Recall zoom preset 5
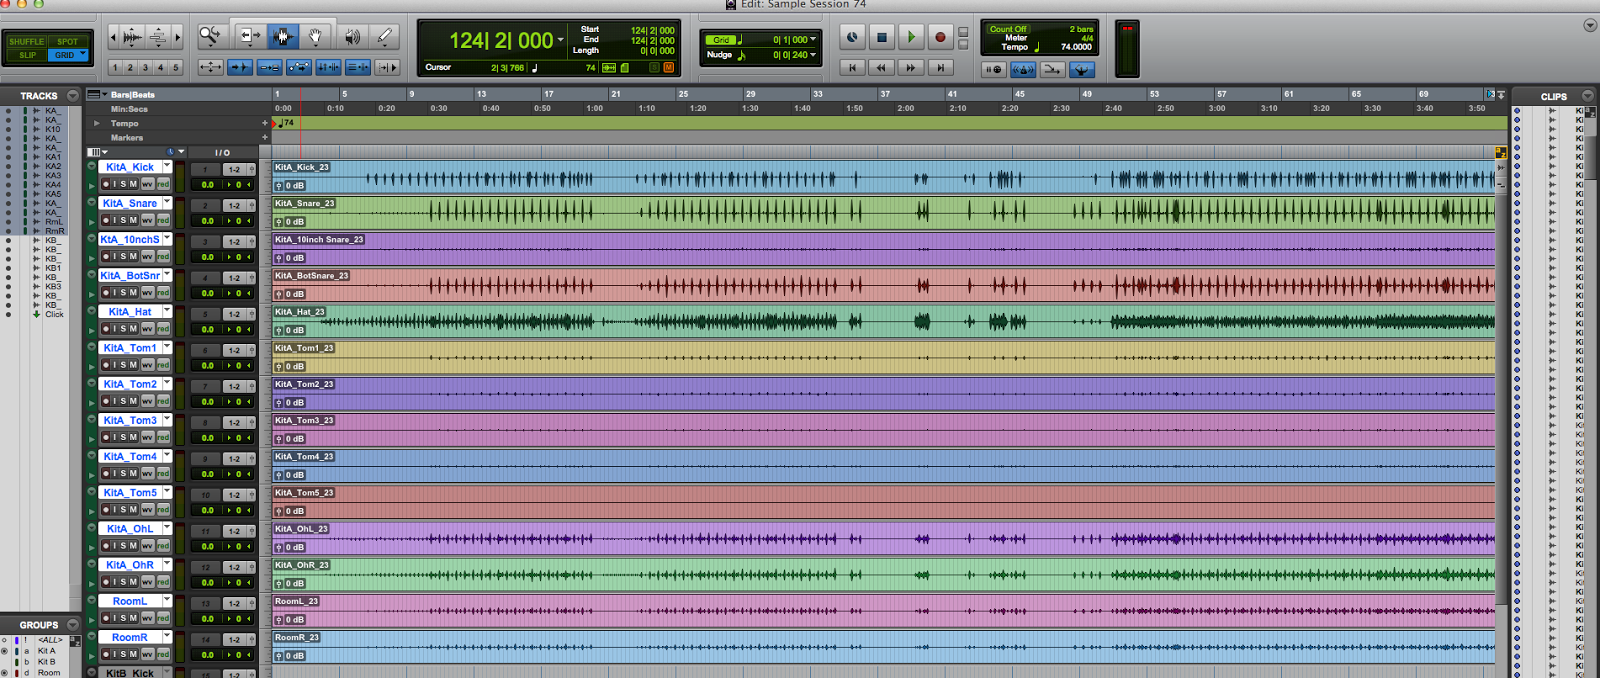1600x678 pixels. [x=176, y=68]
